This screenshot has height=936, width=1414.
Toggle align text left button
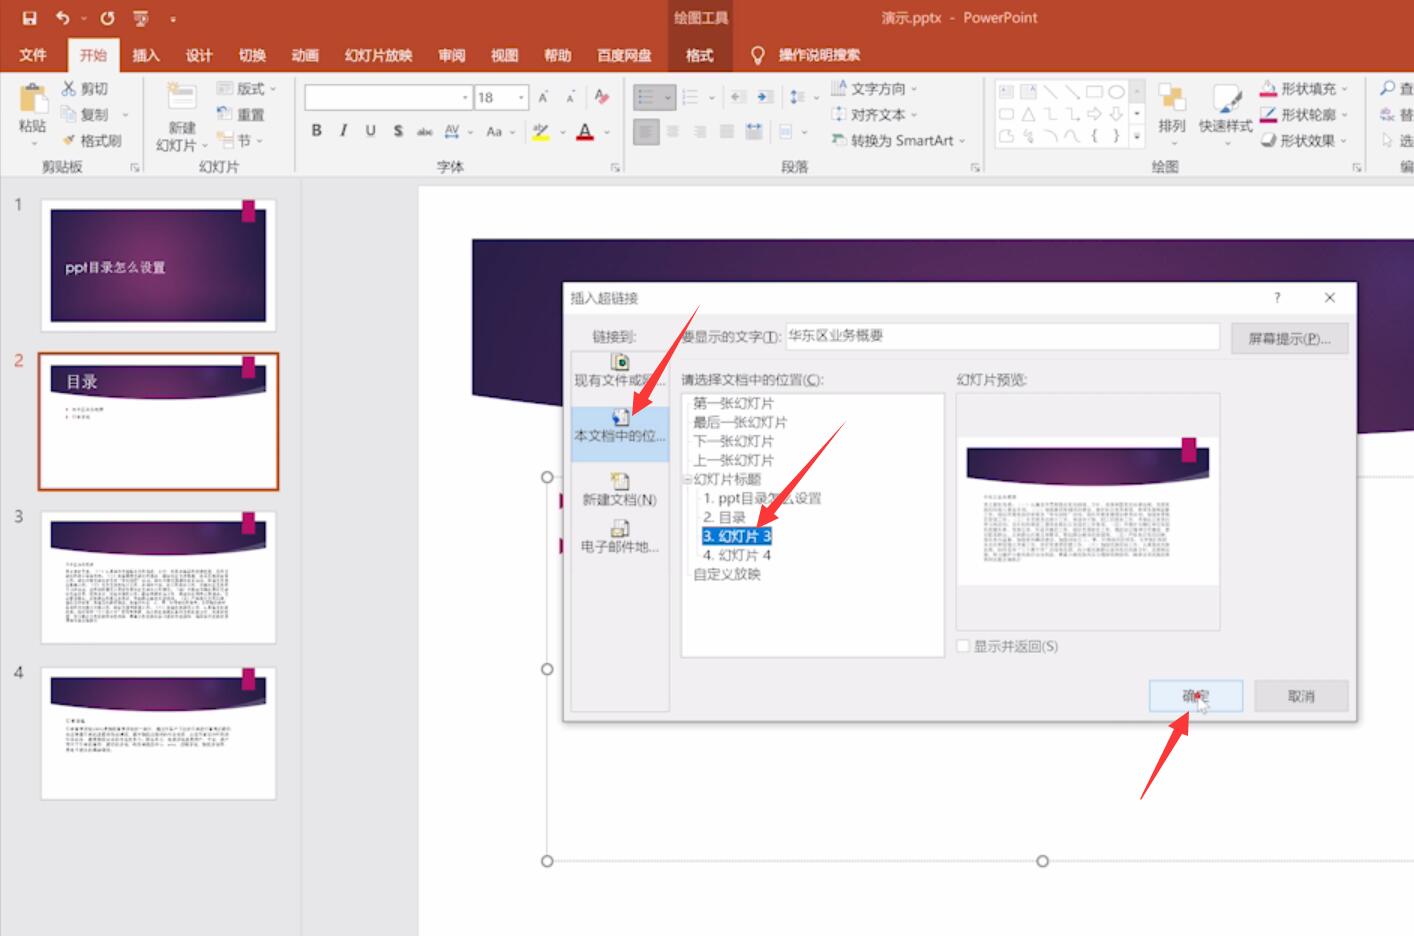pyautogui.click(x=646, y=131)
